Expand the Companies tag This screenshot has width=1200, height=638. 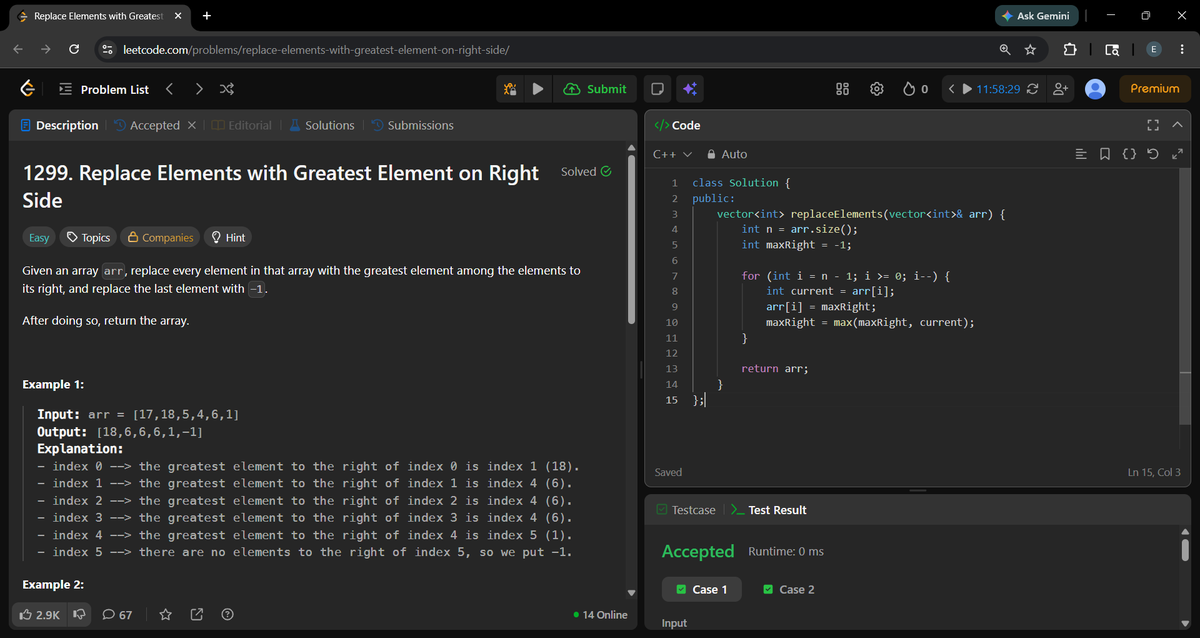click(x=158, y=237)
